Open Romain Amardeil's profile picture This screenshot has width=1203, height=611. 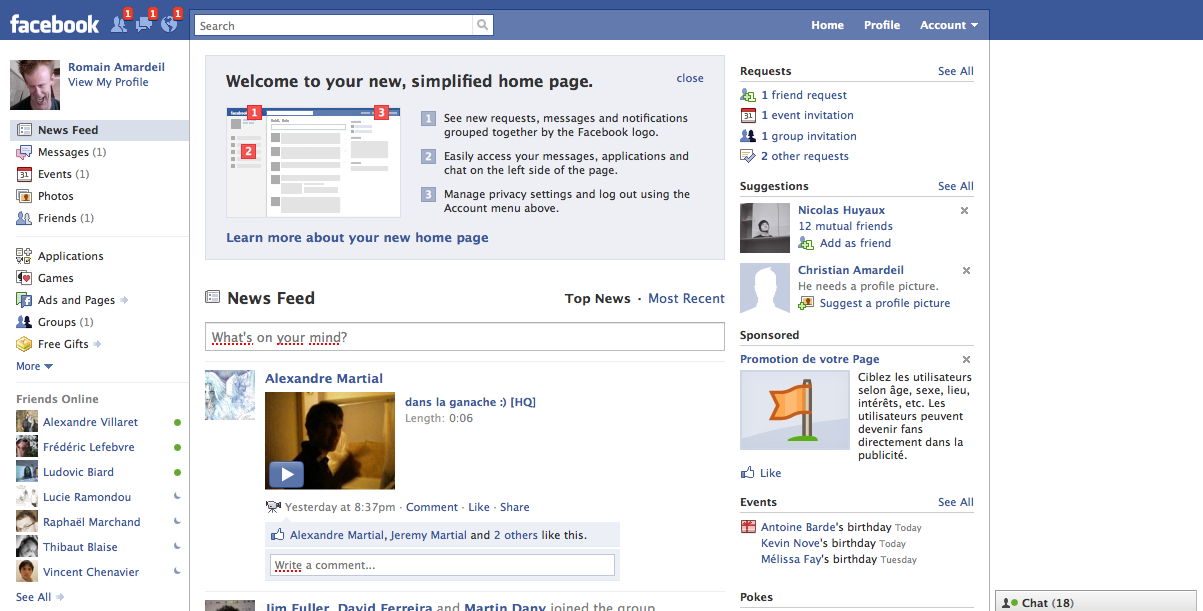35,85
